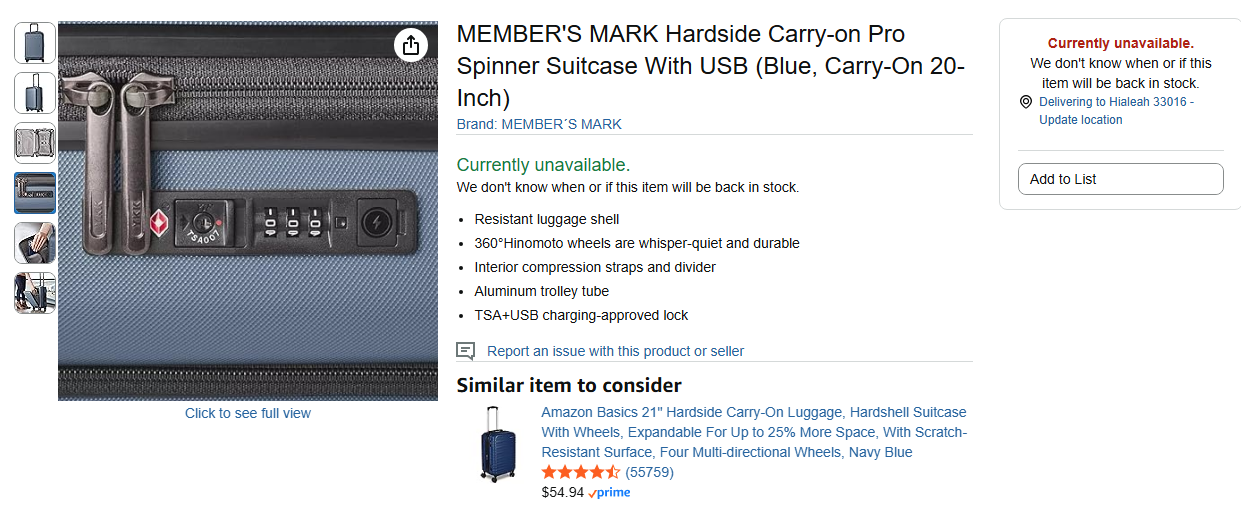
Task: Click the report issue speech bubble icon
Action: pos(465,351)
